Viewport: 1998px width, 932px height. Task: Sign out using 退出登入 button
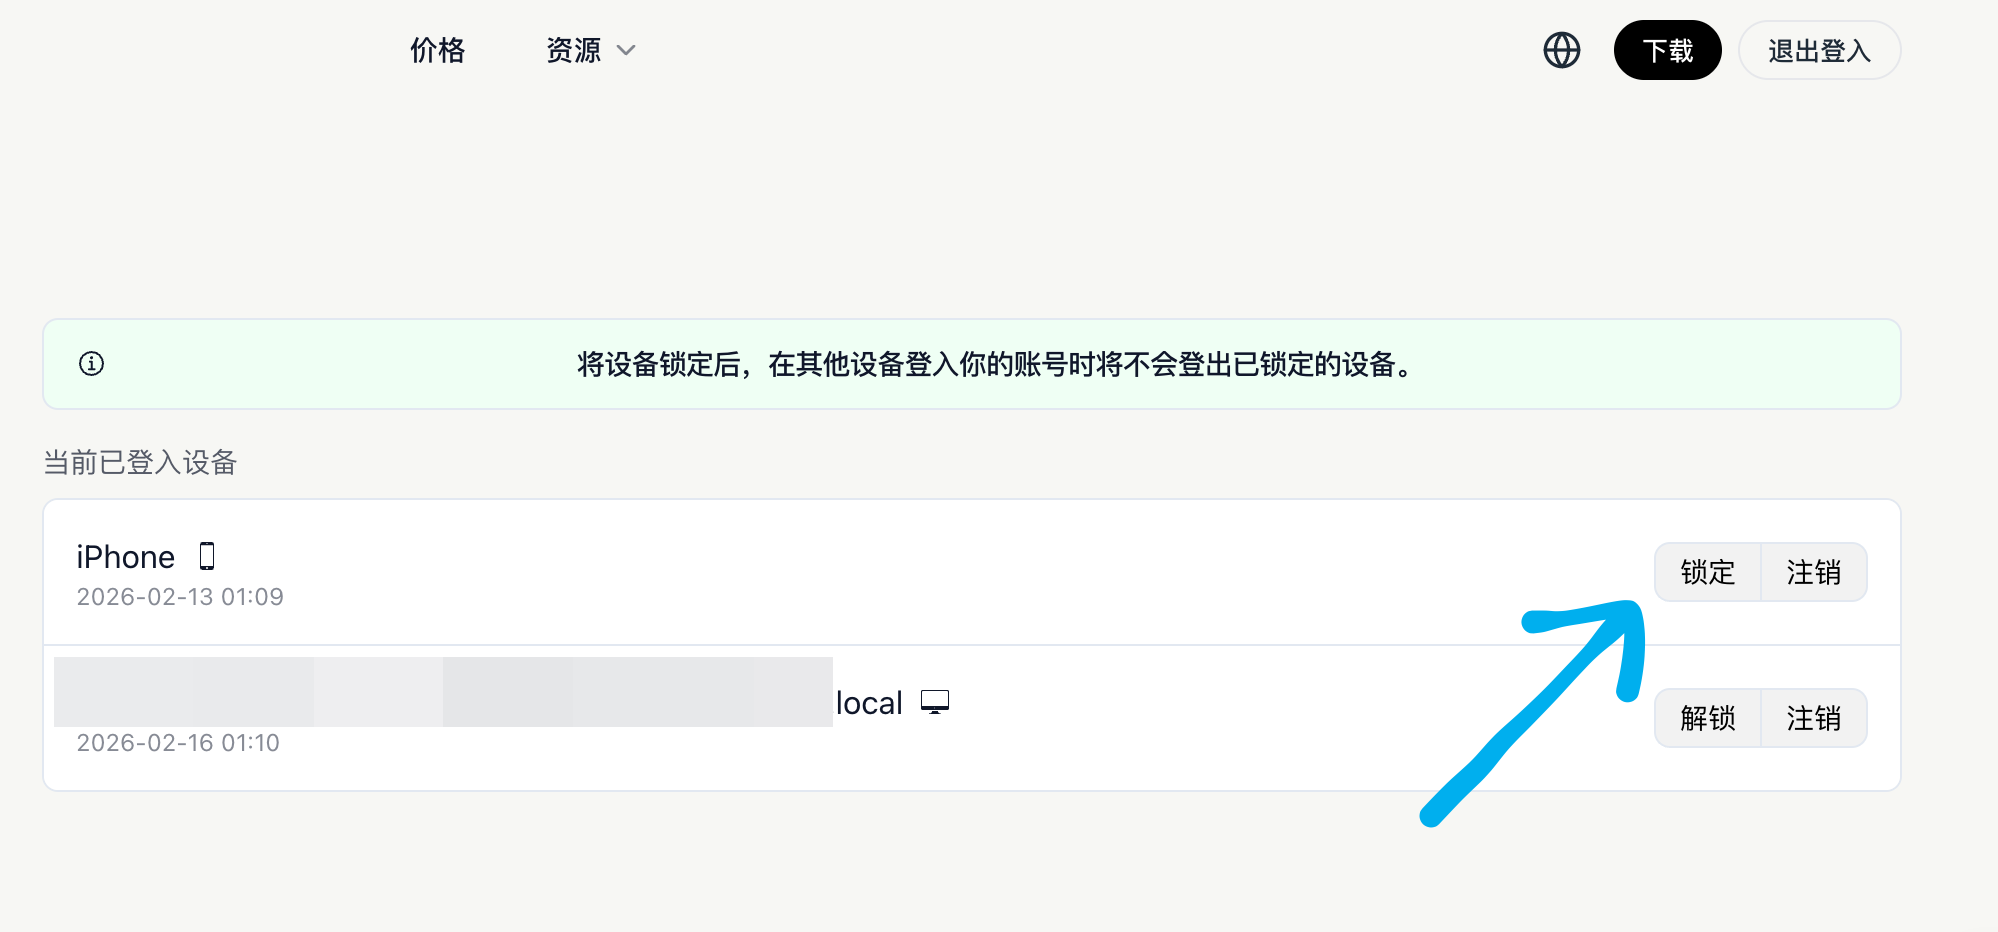pos(1819,50)
